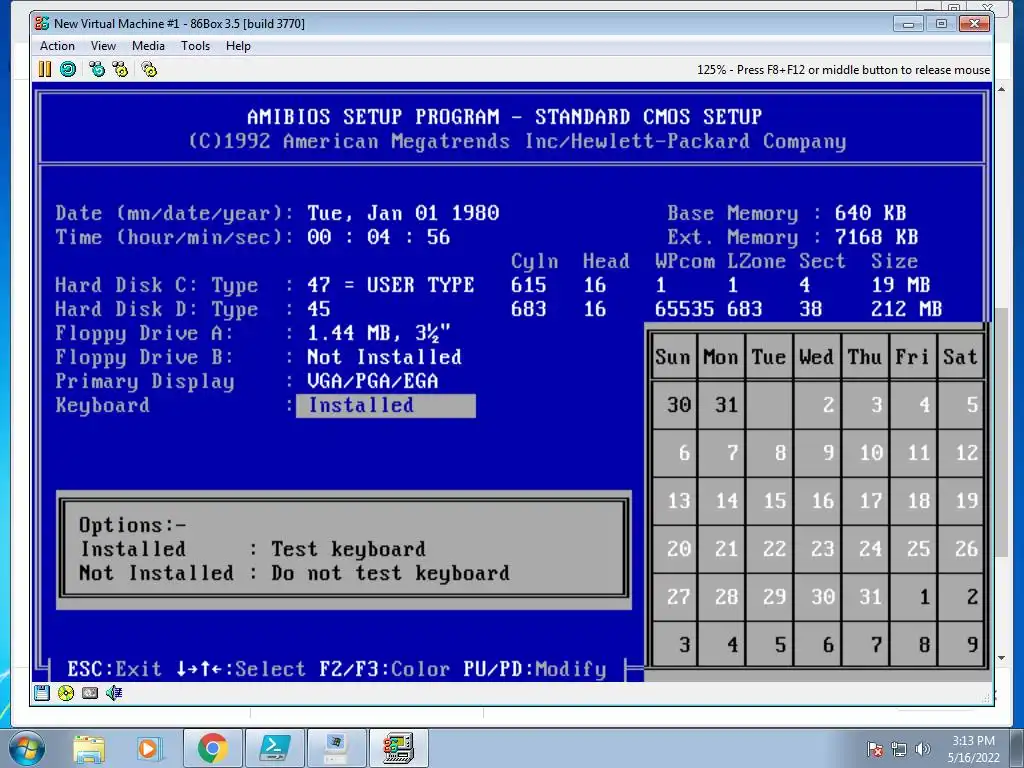
Task: Click the Hard Disk C type '47 = USER TYPE'
Action: click(x=391, y=285)
